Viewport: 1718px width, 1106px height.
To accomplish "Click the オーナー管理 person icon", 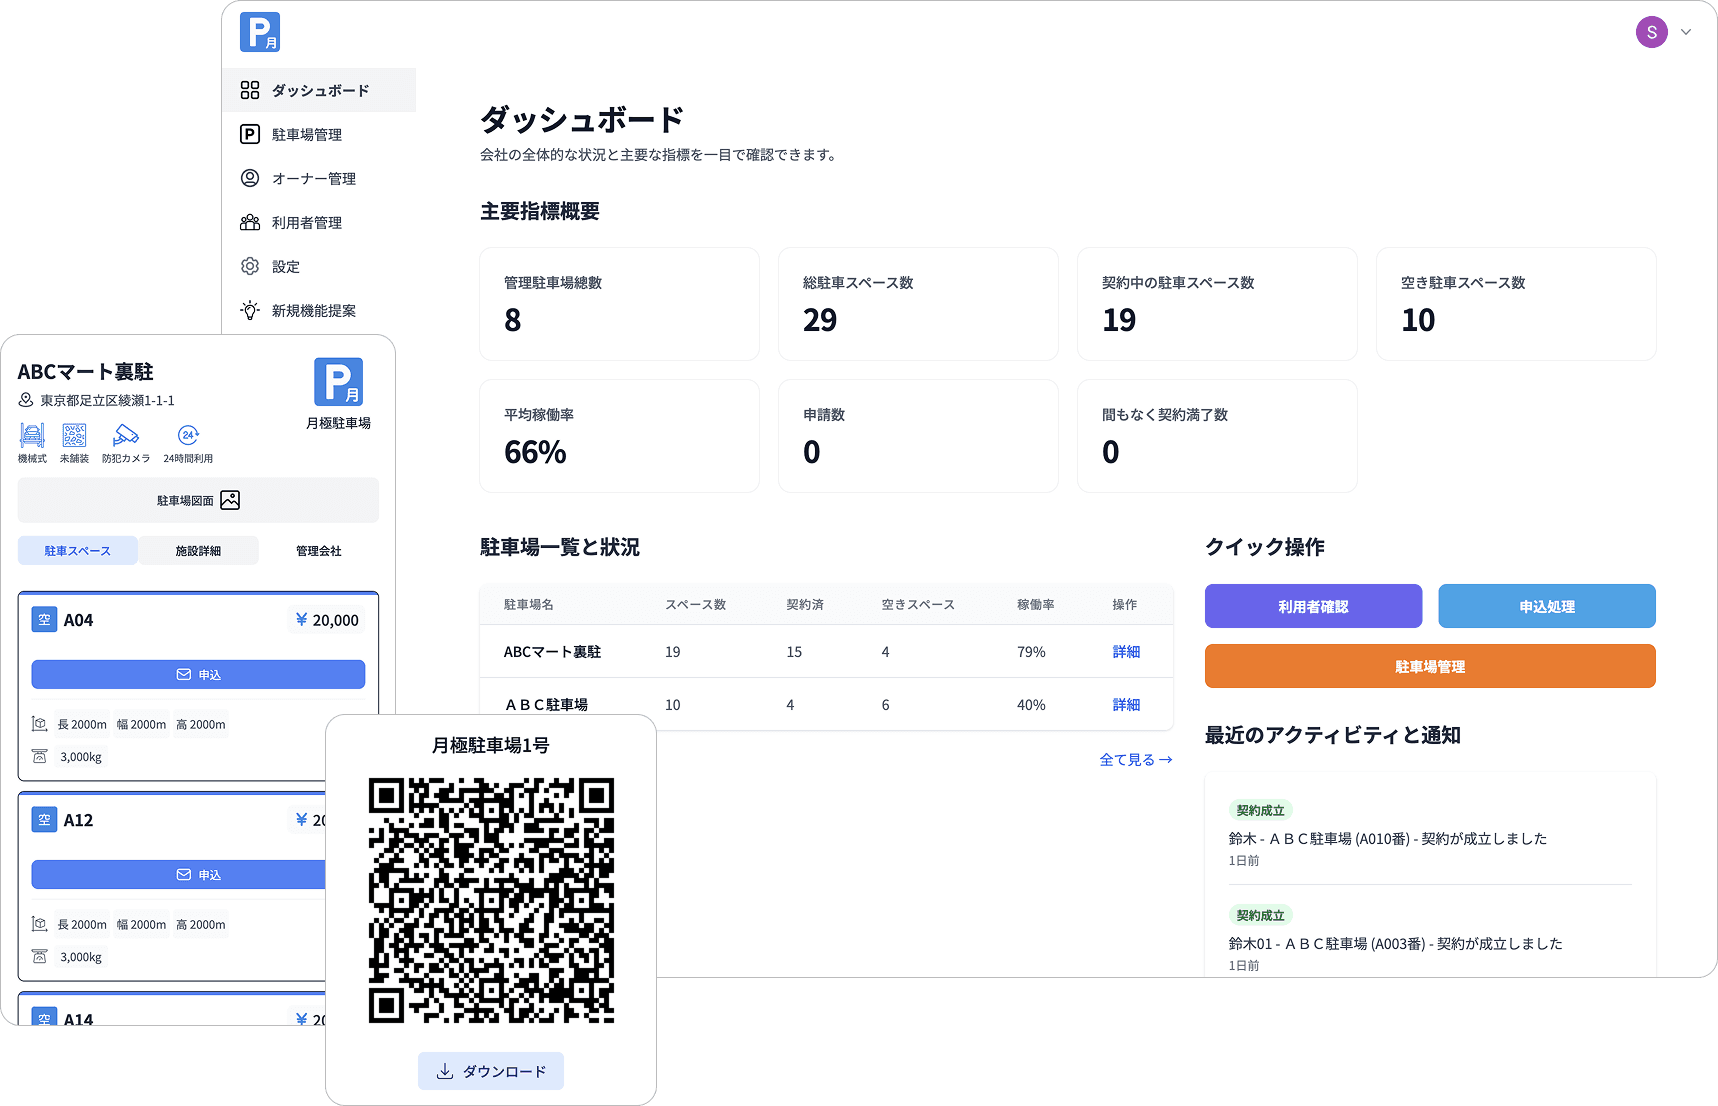I will pos(250,178).
